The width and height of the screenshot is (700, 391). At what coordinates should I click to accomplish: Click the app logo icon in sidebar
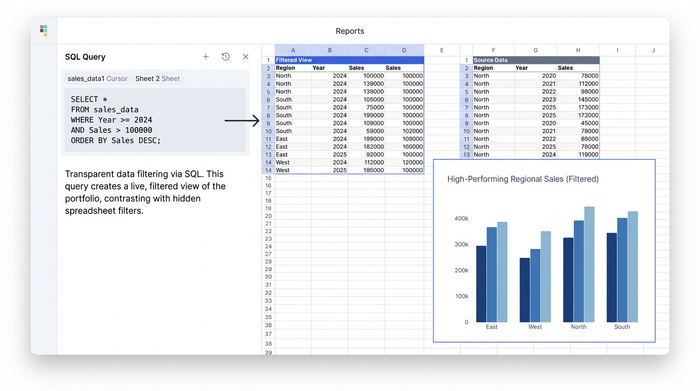tap(43, 30)
